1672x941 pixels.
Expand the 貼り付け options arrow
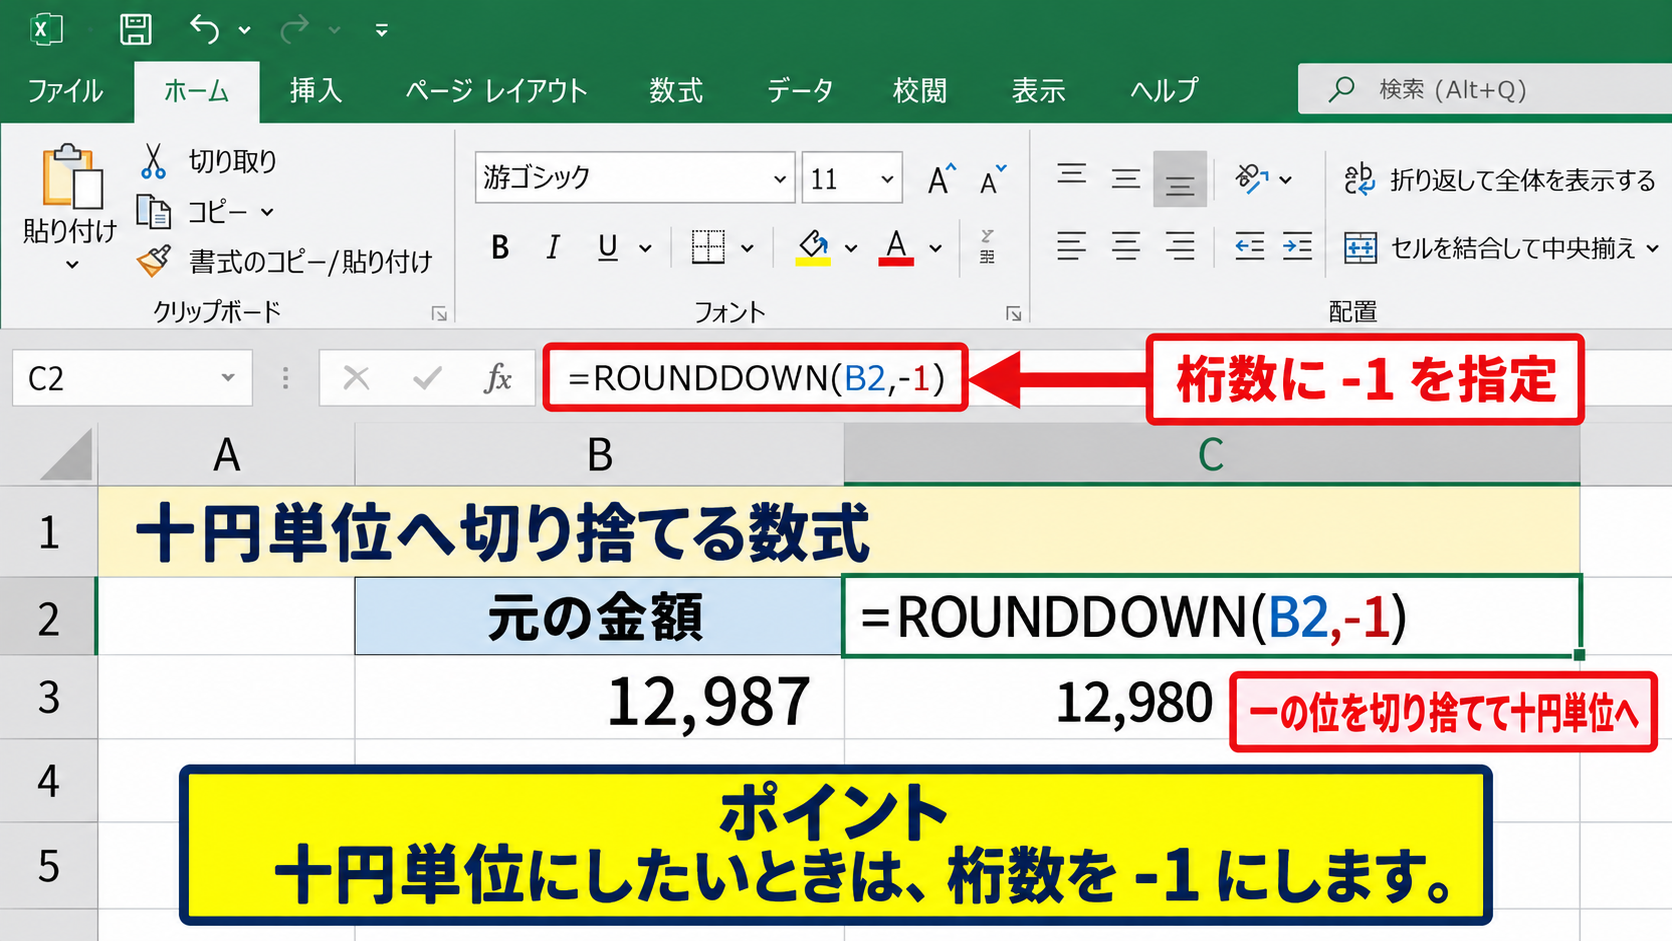[x=72, y=265]
